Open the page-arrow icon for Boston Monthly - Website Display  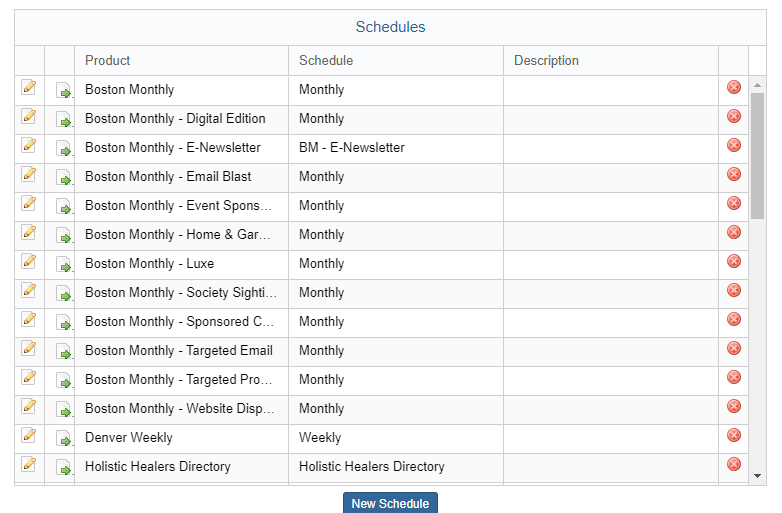(64, 409)
